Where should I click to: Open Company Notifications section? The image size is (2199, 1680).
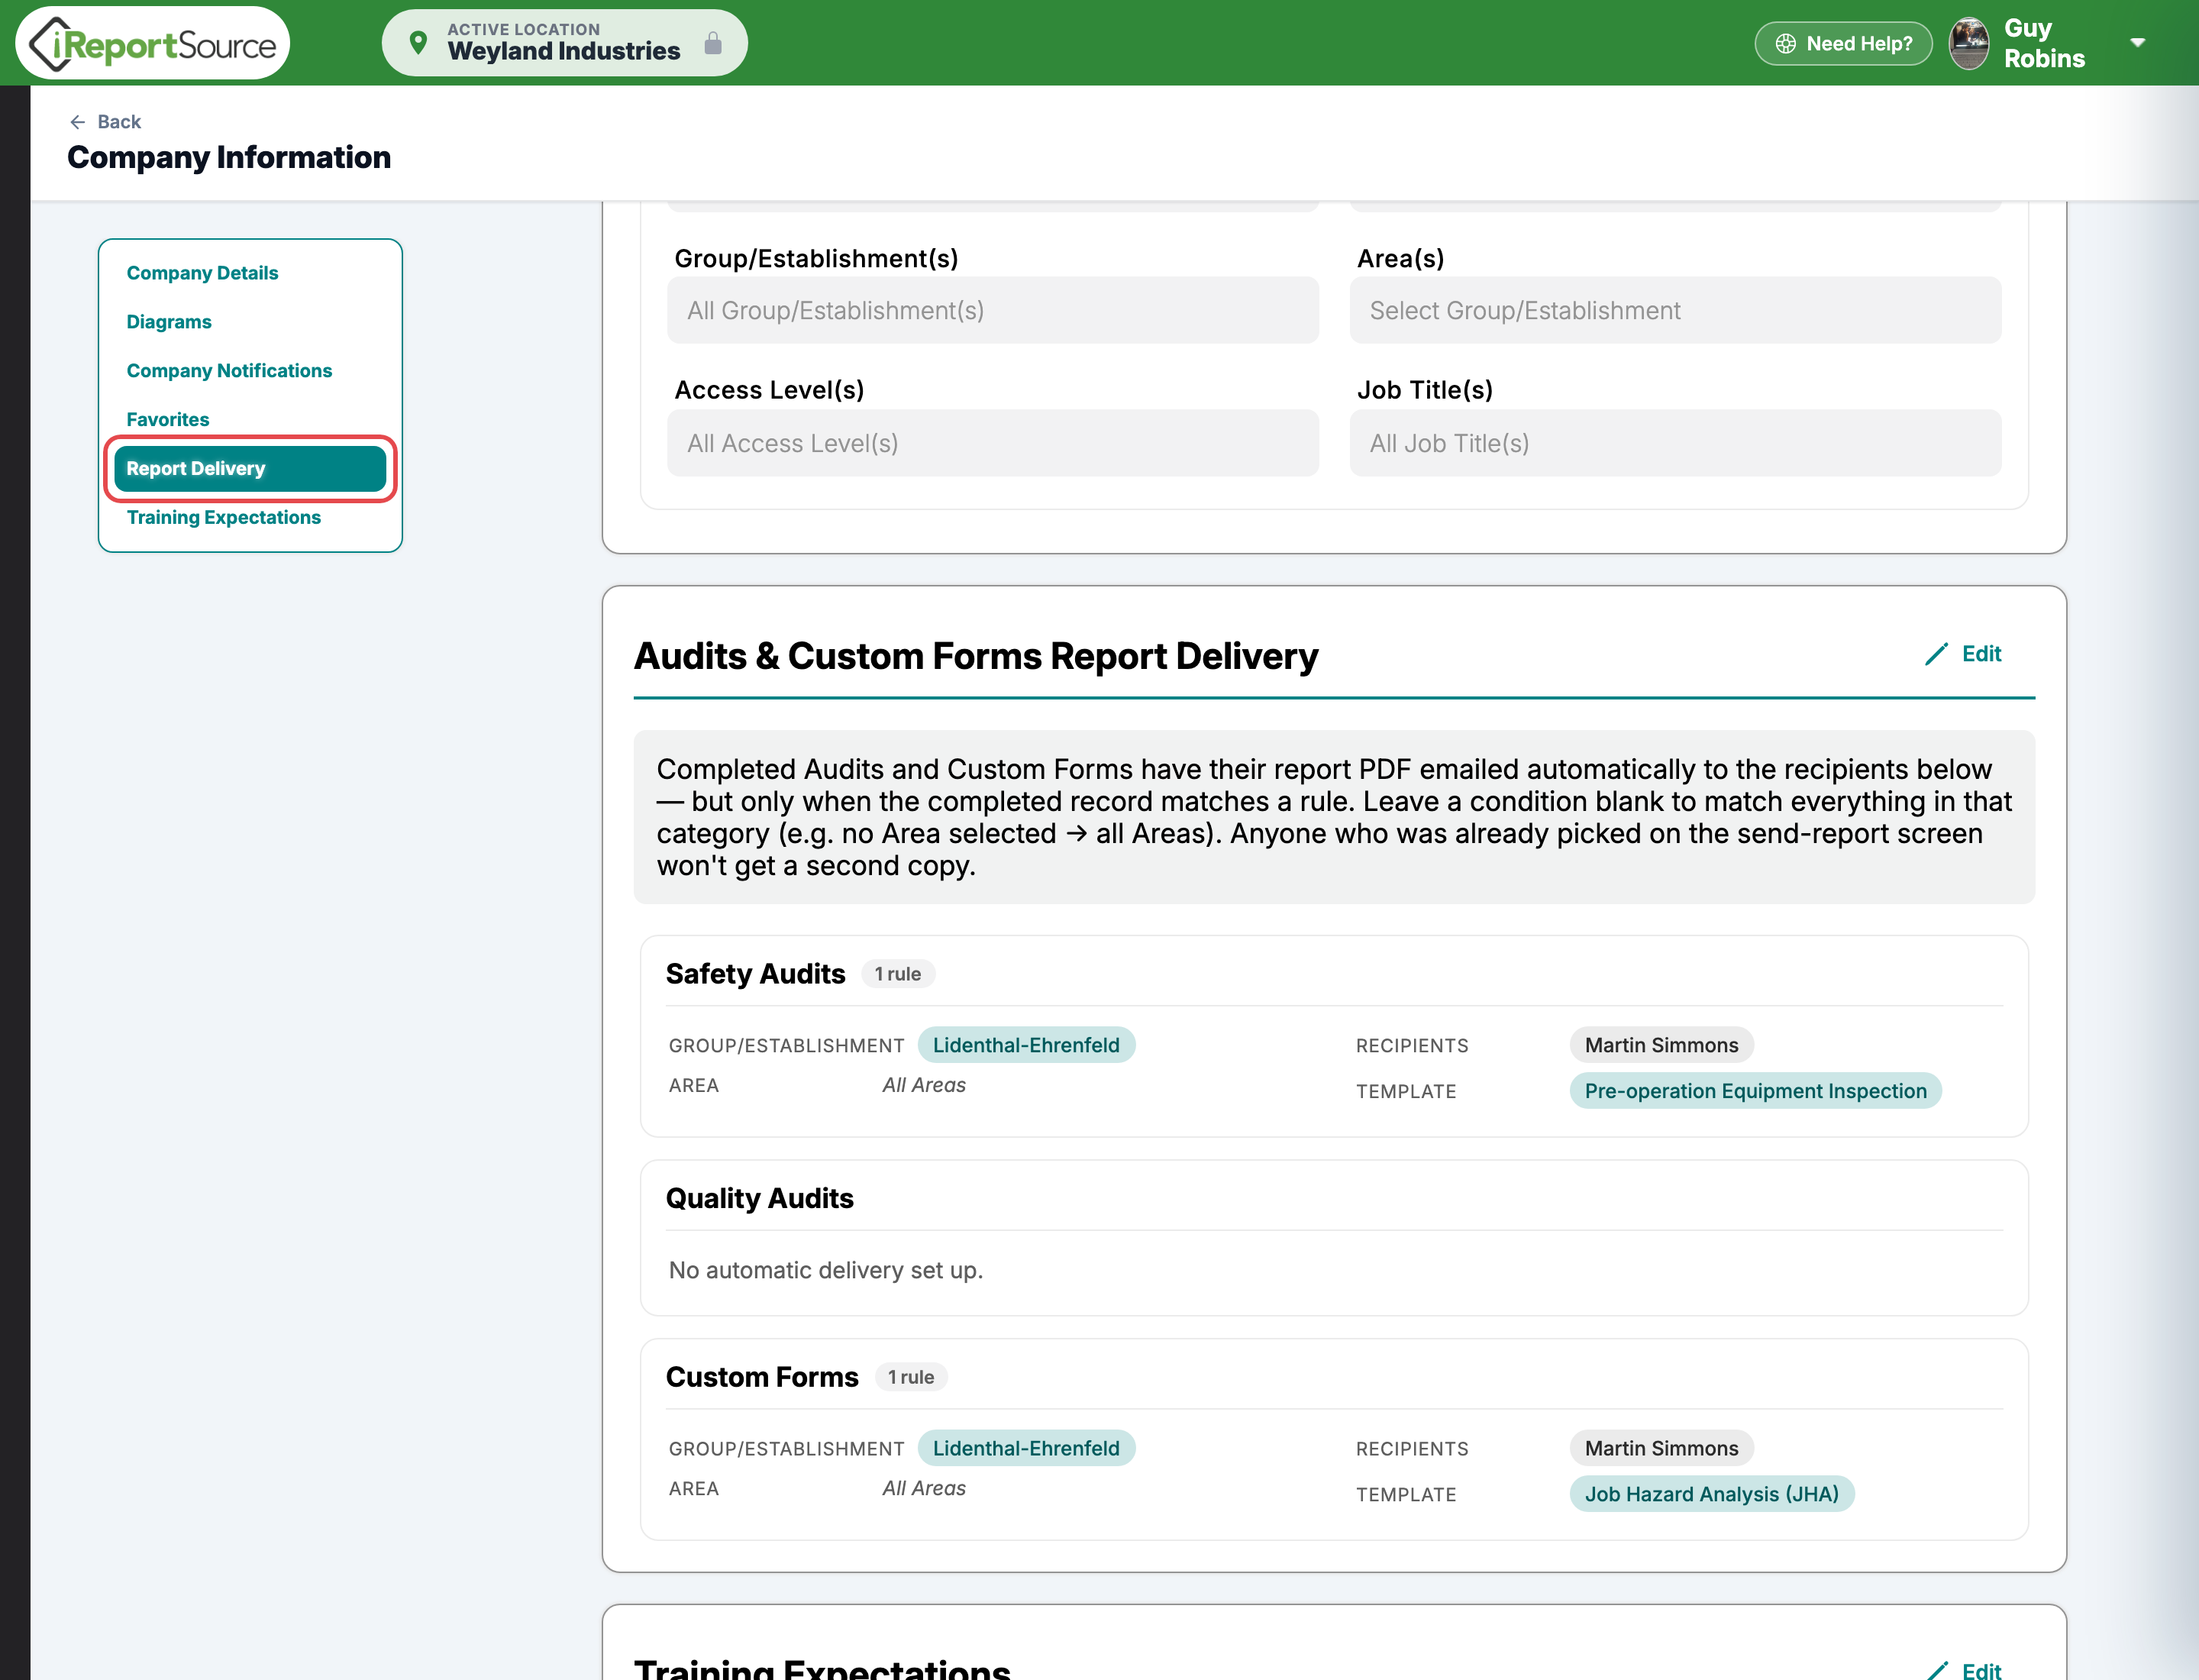click(229, 371)
